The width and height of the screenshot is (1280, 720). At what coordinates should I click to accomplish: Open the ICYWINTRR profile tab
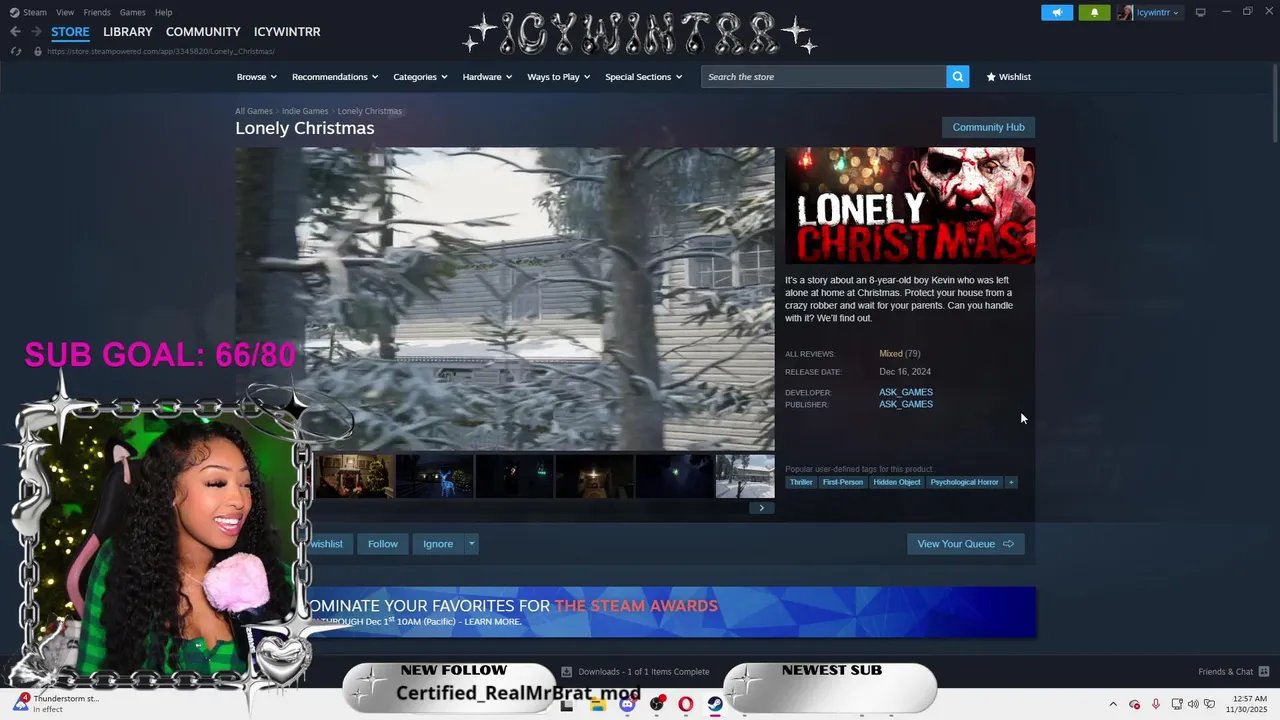[287, 32]
